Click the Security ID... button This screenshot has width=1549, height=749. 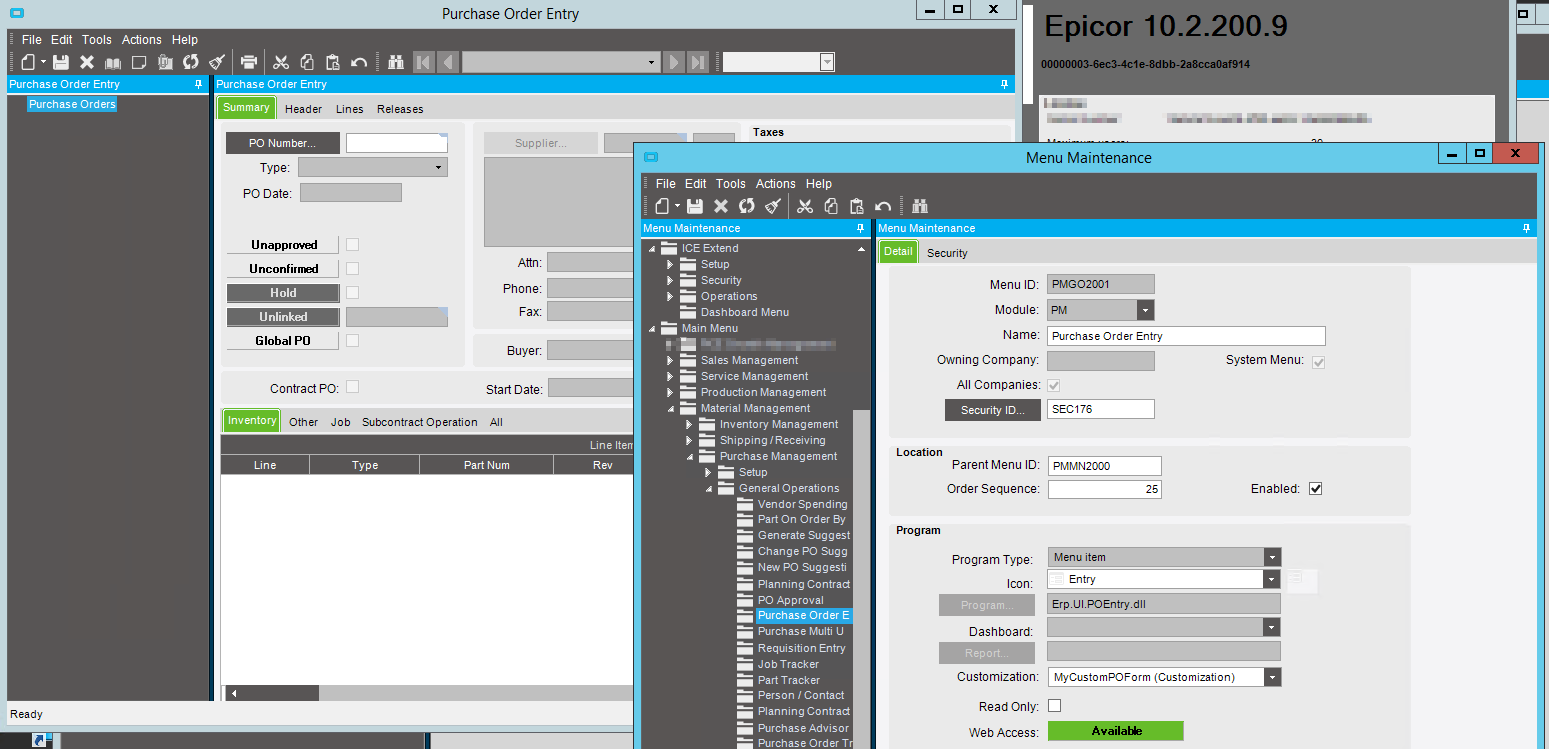point(993,410)
